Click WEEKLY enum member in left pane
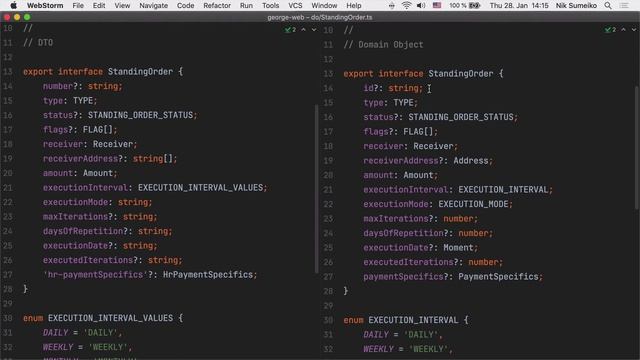Image resolution: width=640 pixels, height=360 pixels. click(x=58, y=347)
